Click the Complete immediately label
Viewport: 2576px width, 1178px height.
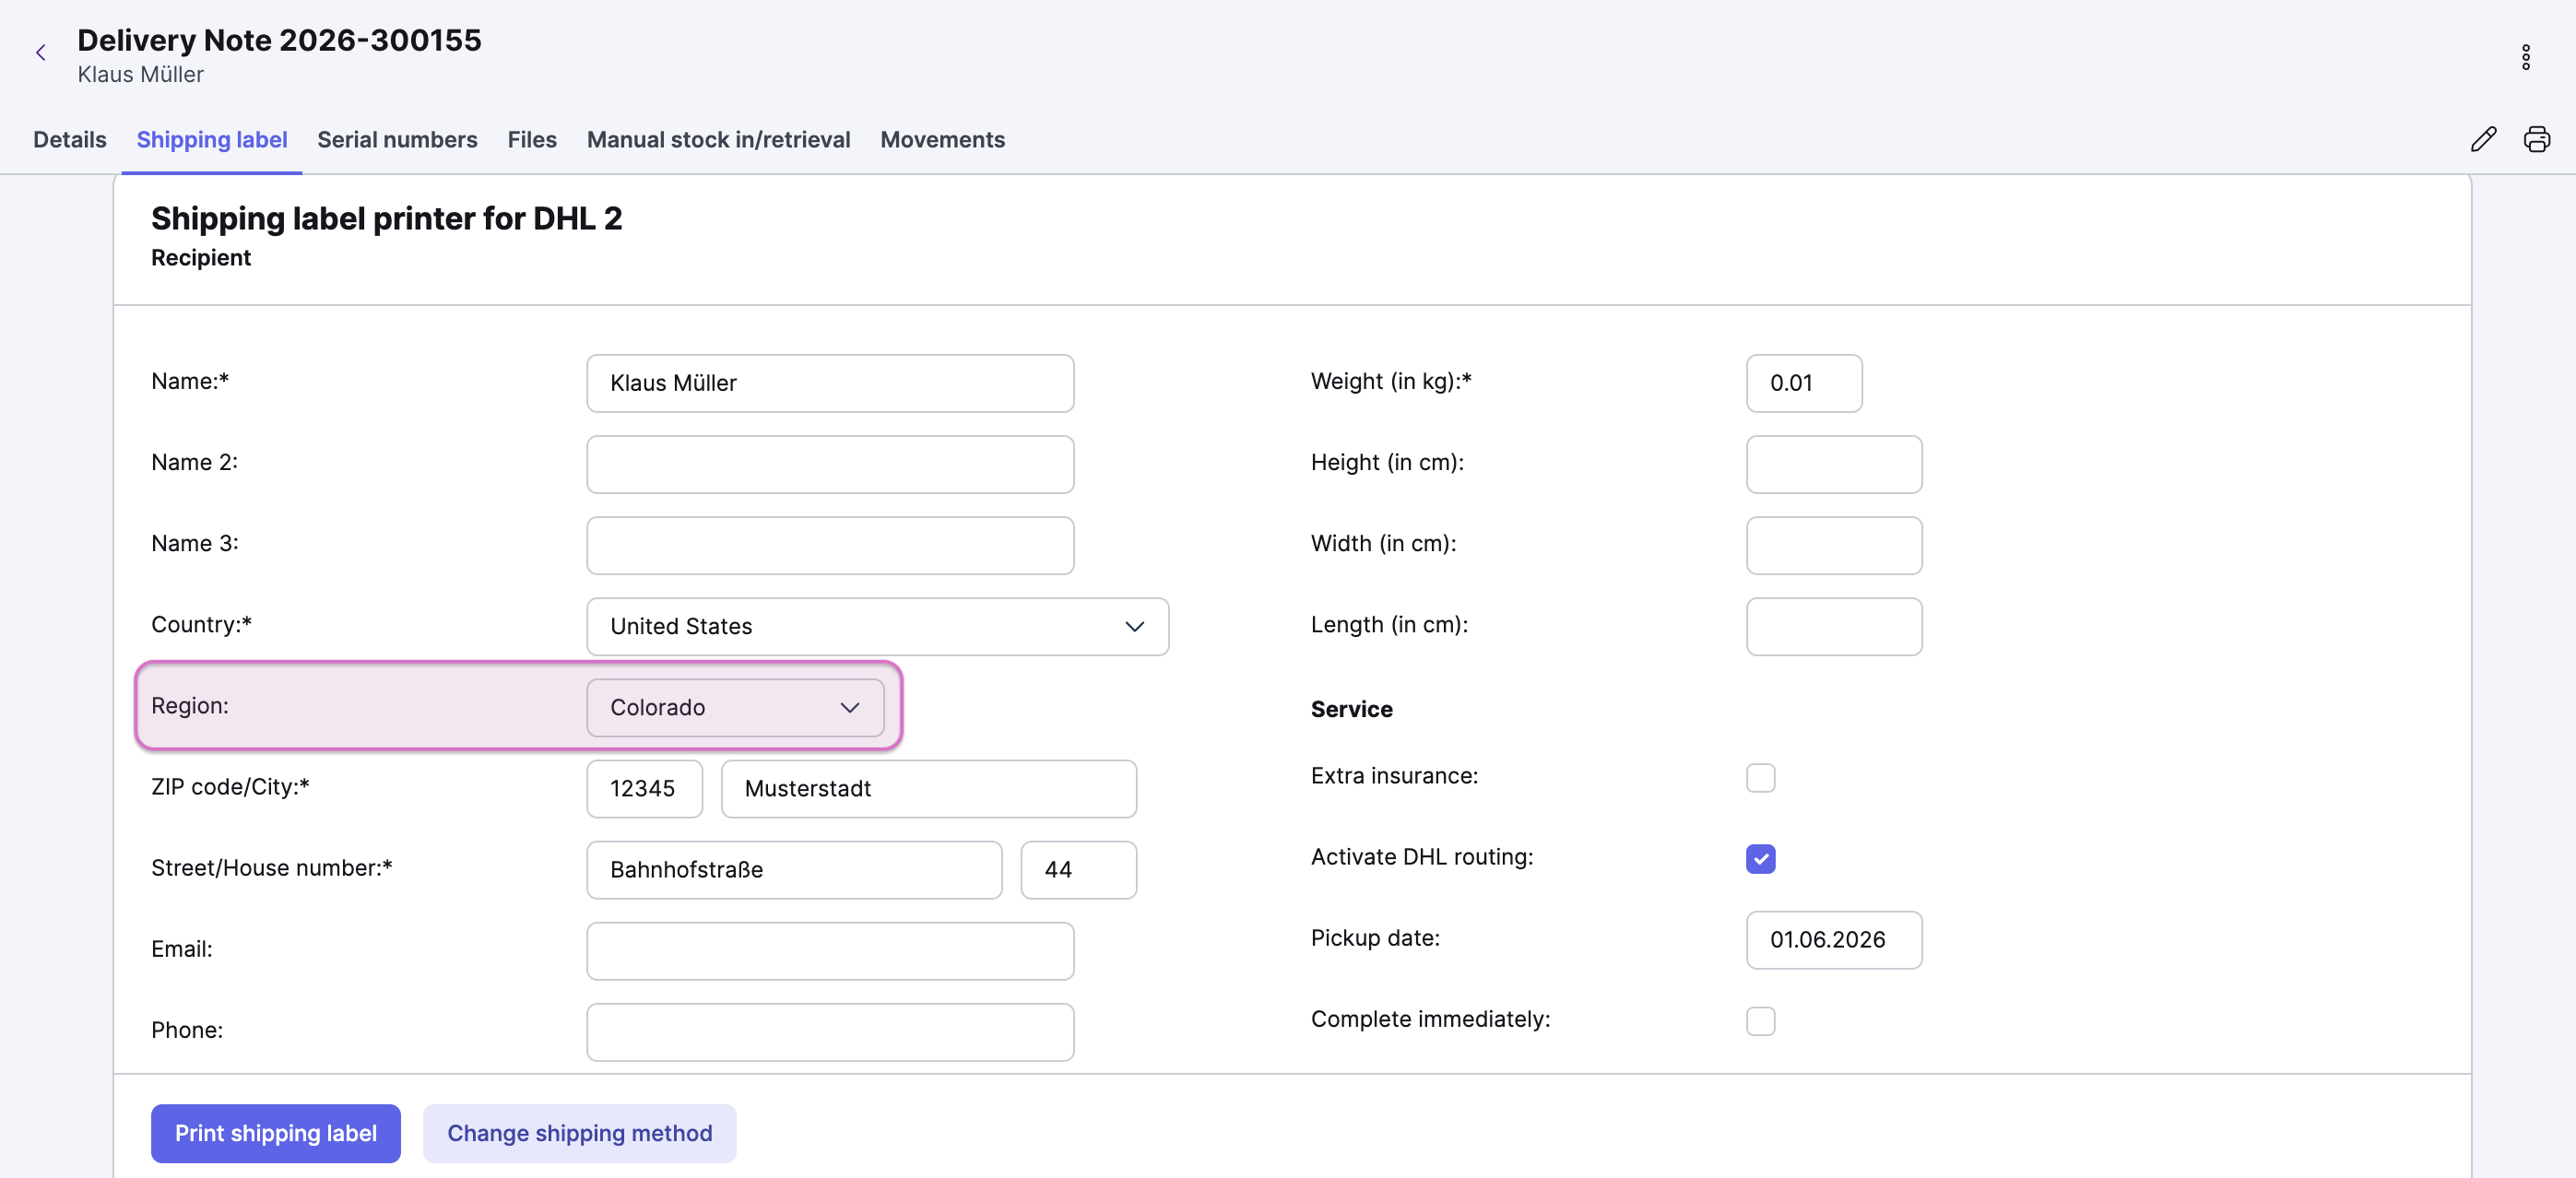click(x=1430, y=1019)
